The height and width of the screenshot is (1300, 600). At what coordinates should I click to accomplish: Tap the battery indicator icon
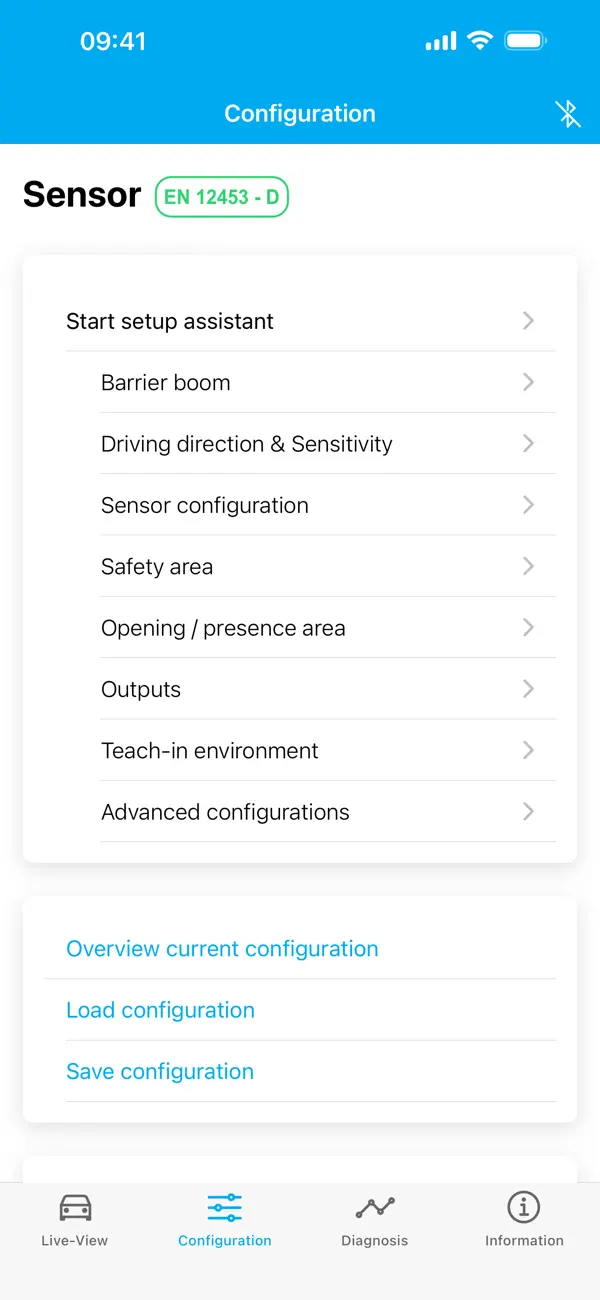(524, 40)
